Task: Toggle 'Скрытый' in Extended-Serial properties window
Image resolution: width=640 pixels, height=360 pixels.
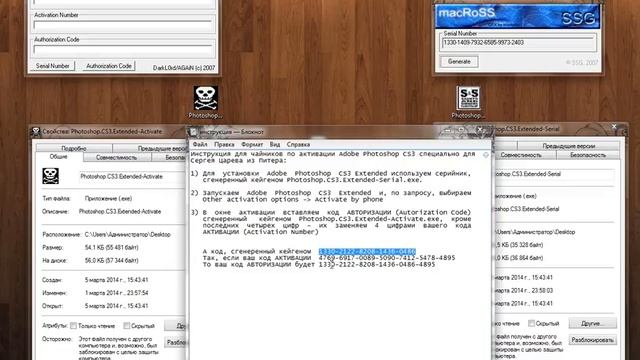Action: [531, 323]
